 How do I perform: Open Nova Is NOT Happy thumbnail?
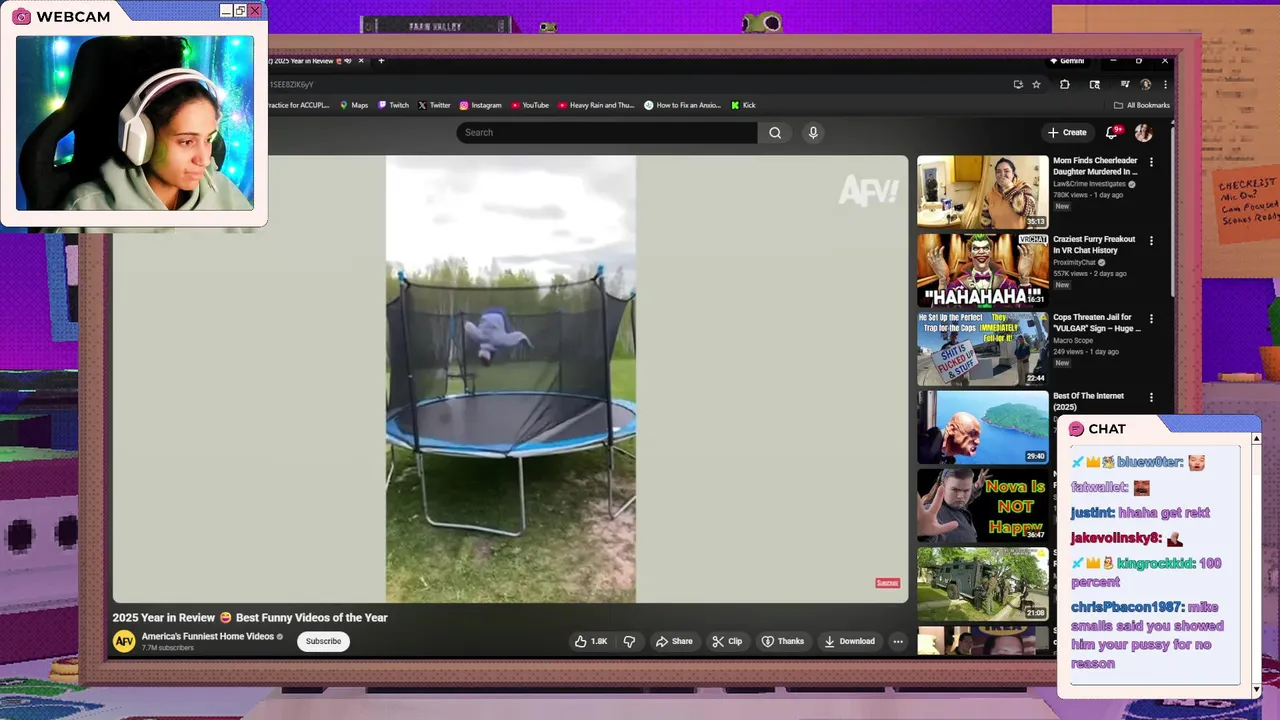tap(983, 505)
